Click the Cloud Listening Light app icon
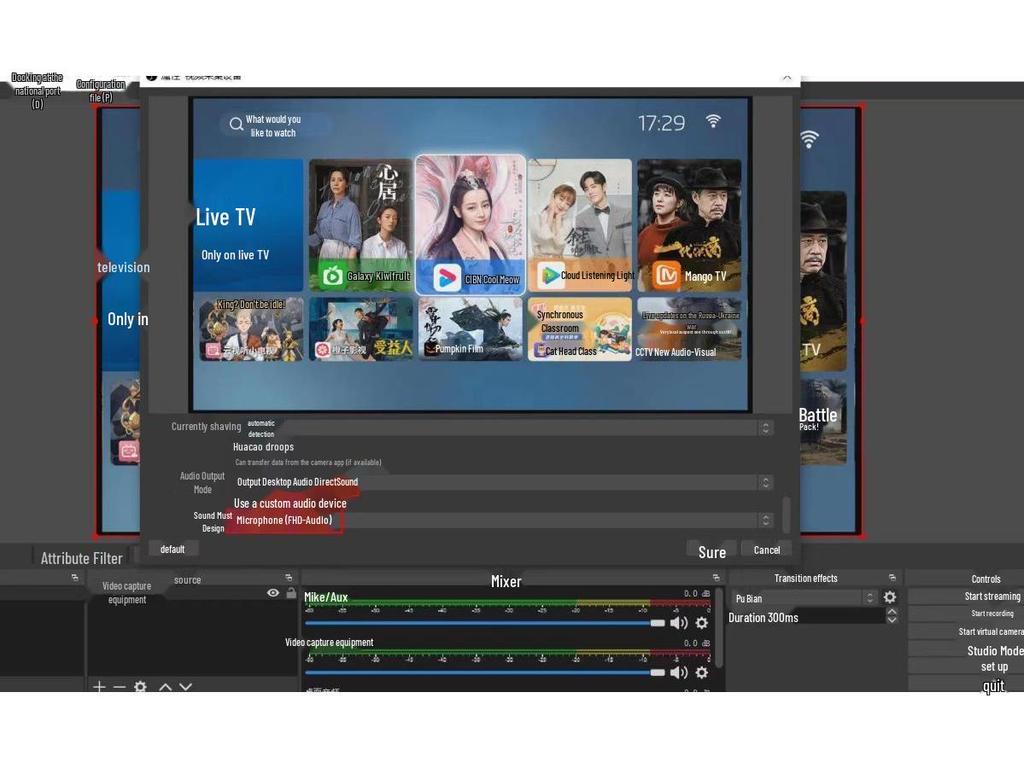This screenshot has width=1024, height=768. (549, 275)
